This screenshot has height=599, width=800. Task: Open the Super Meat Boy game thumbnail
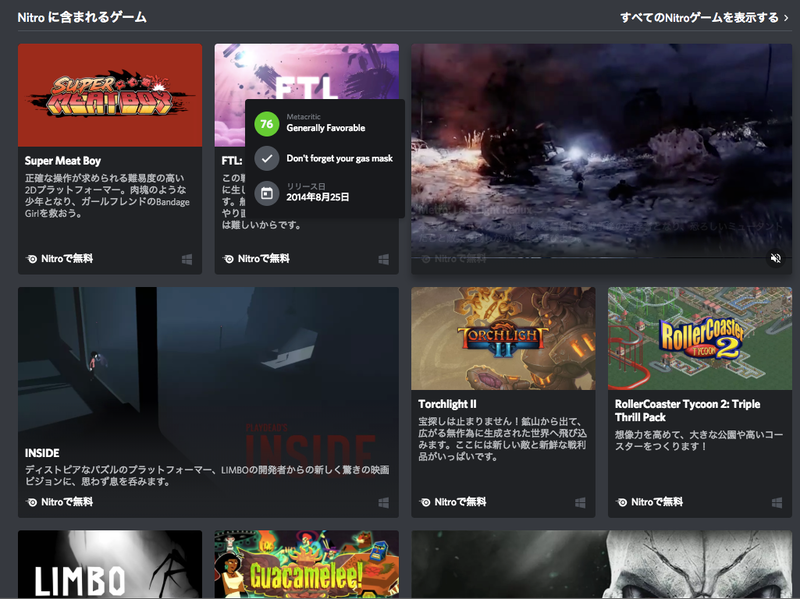pos(108,94)
